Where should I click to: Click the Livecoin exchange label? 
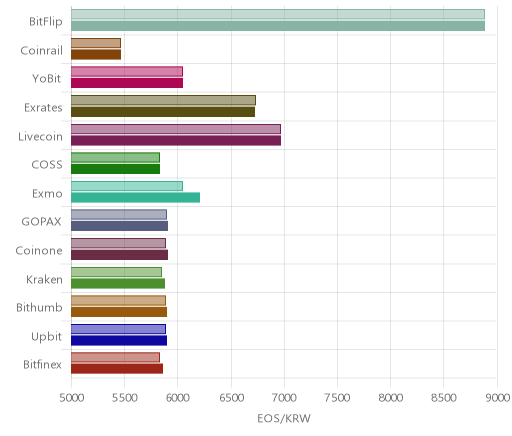coord(40,137)
